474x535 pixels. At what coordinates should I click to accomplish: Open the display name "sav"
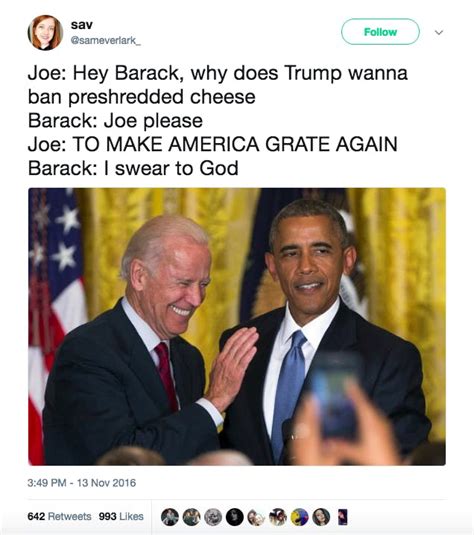82,25
